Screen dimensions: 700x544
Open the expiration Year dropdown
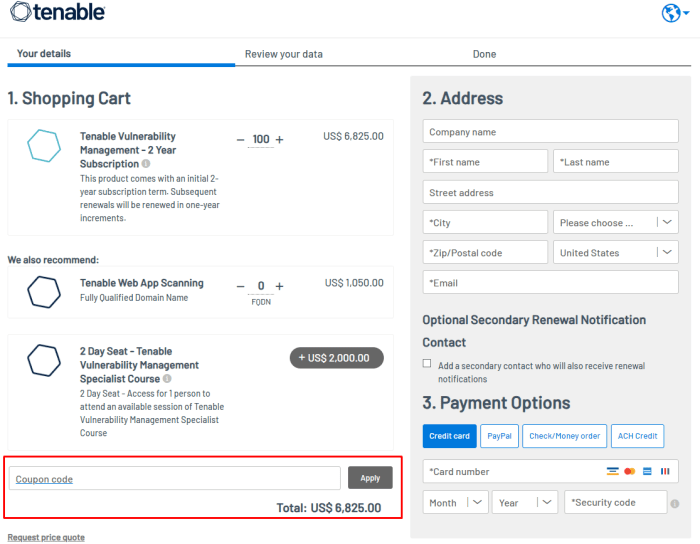coord(525,502)
